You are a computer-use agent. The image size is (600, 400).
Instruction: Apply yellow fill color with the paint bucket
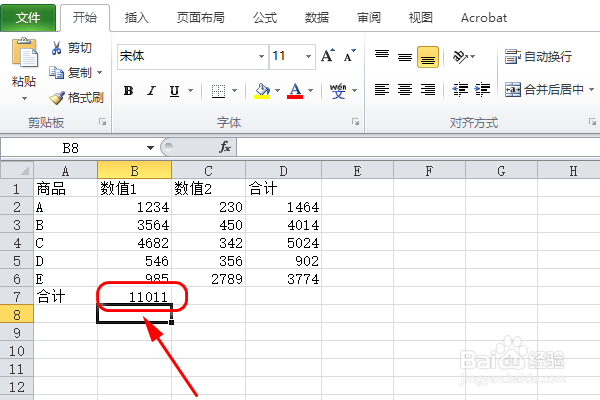[x=262, y=91]
